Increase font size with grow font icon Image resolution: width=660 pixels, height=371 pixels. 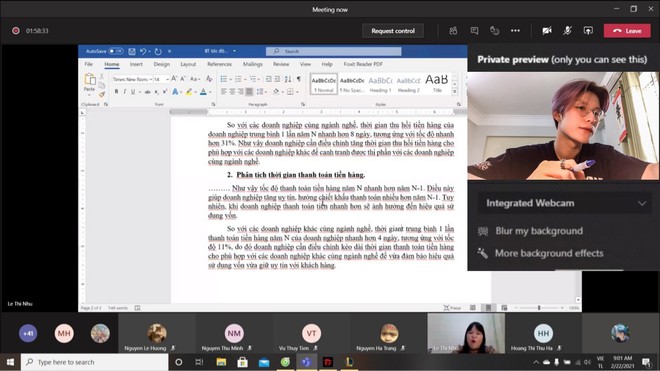174,79
